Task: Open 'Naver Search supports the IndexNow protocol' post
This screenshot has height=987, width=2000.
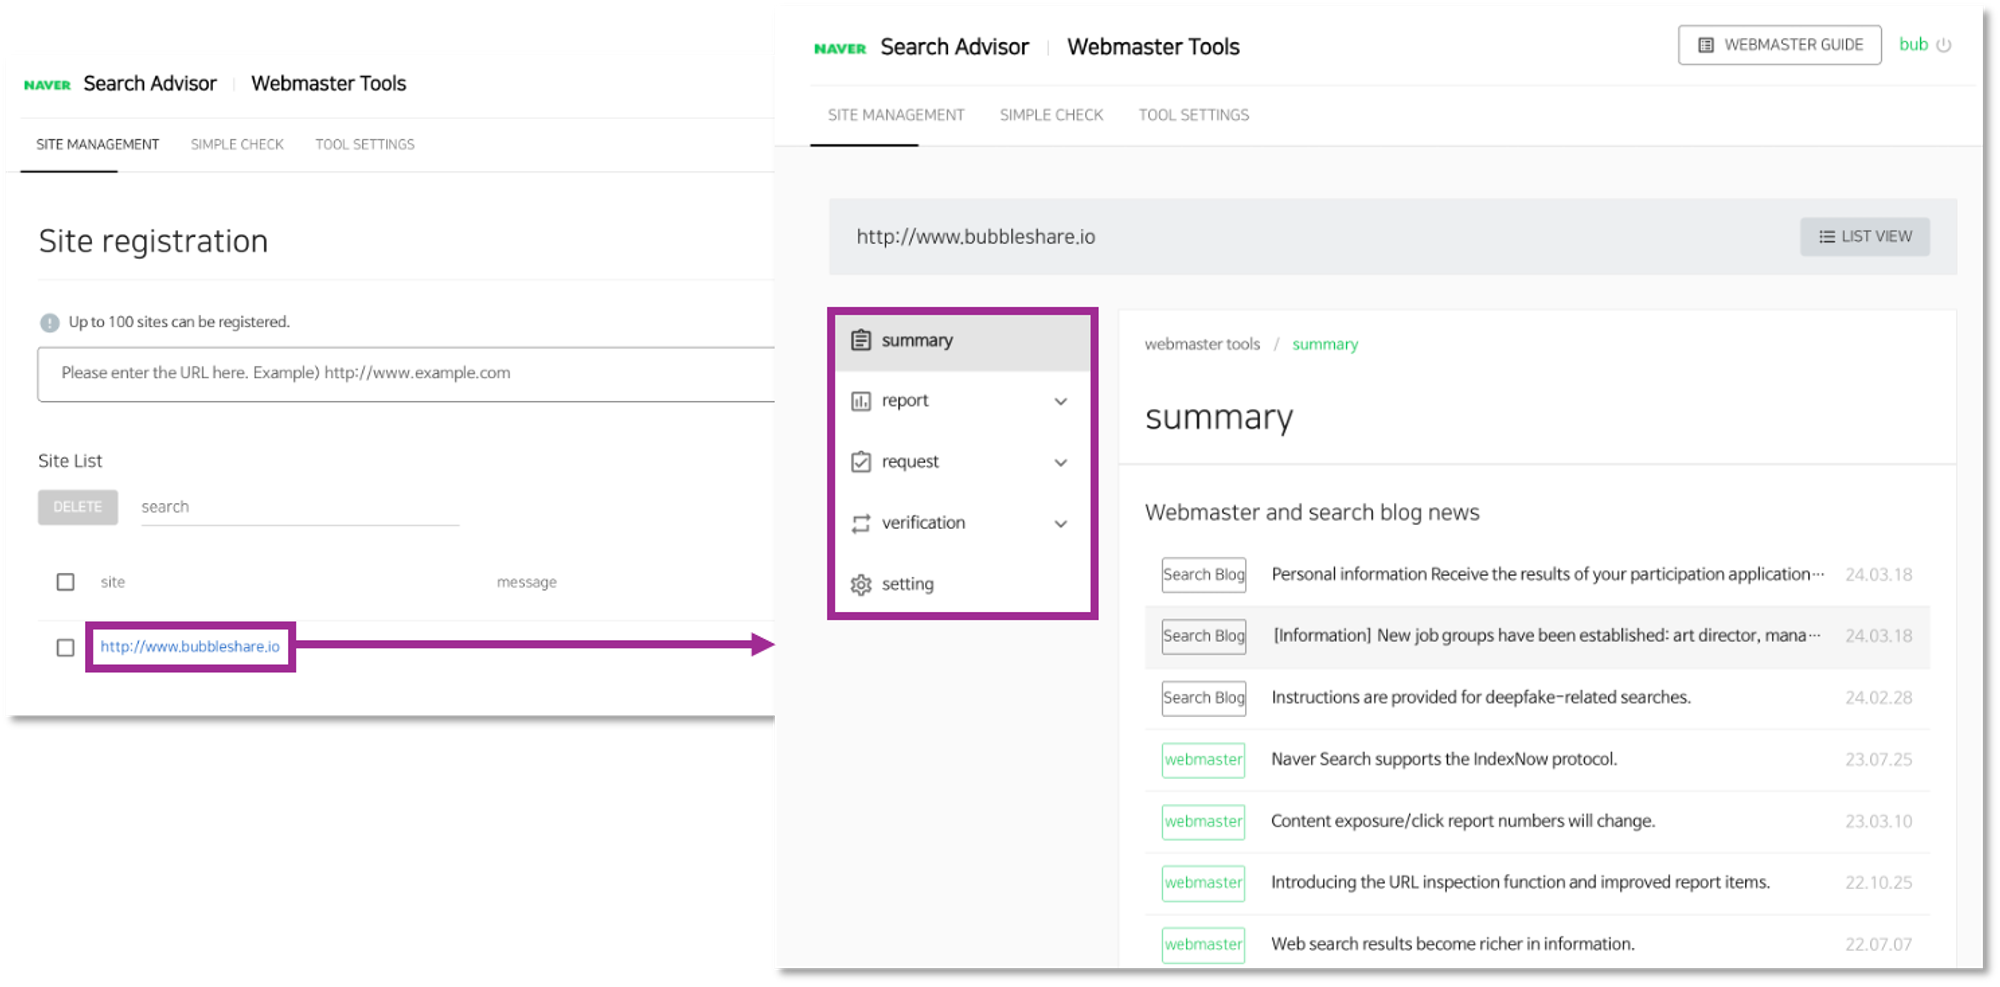Action: (1444, 759)
